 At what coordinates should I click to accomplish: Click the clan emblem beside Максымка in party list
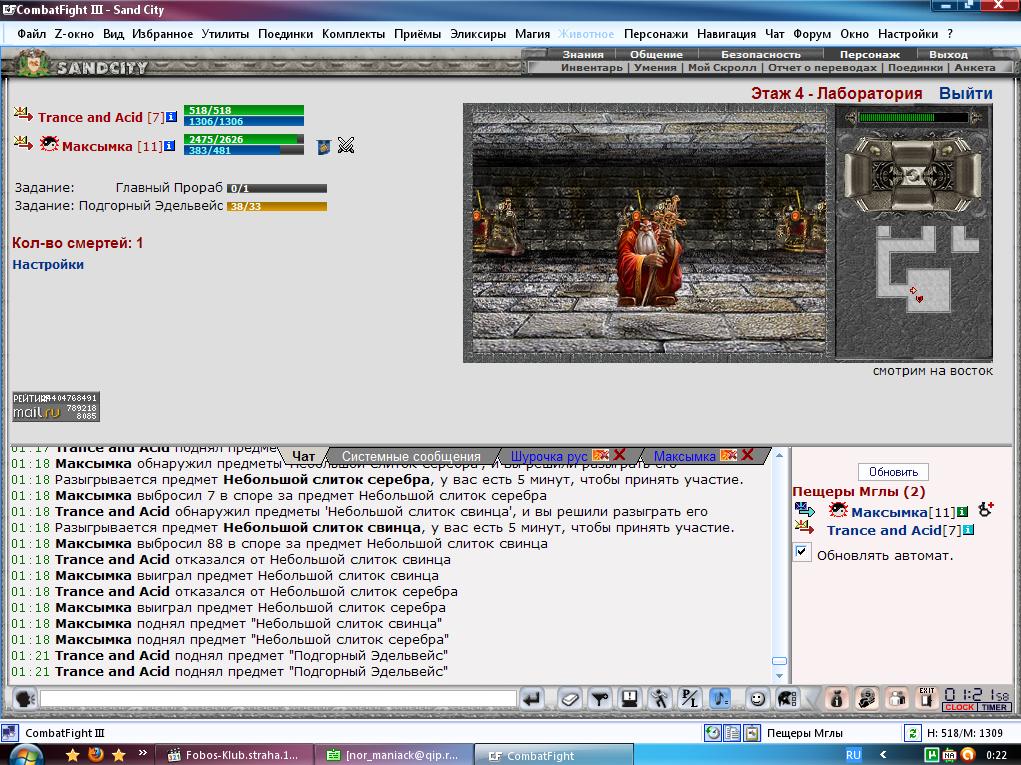point(49,143)
